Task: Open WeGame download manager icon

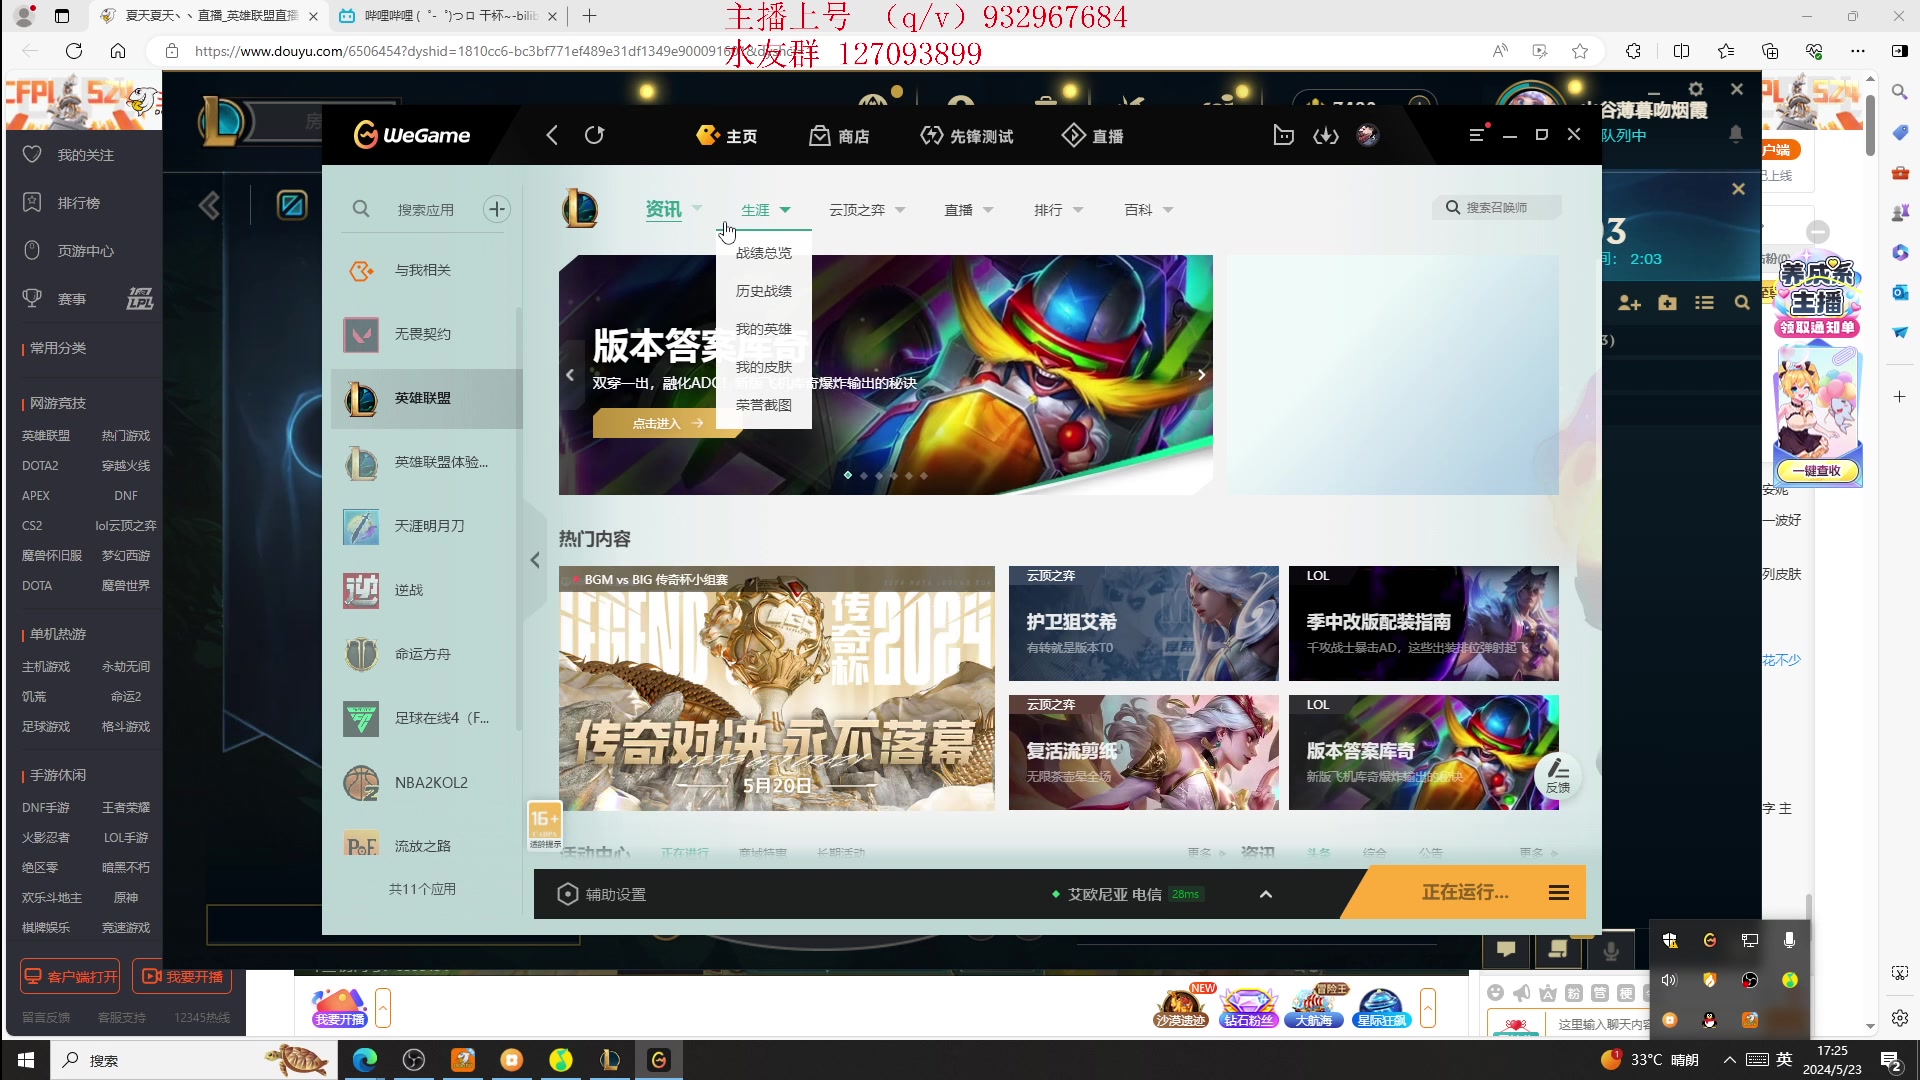Action: pyautogui.click(x=1326, y=135)
